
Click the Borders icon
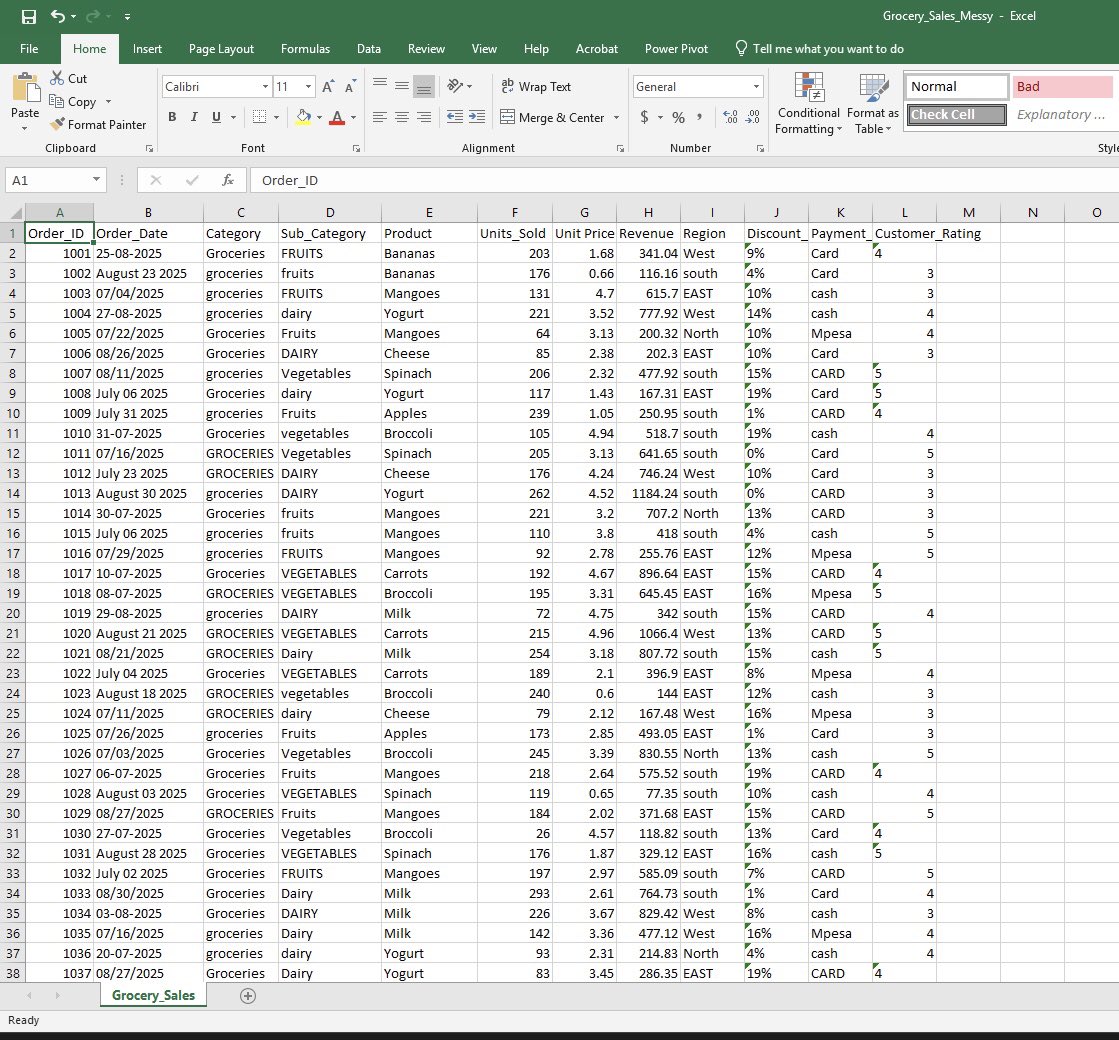pyautogui.click(x=259, y=117)
